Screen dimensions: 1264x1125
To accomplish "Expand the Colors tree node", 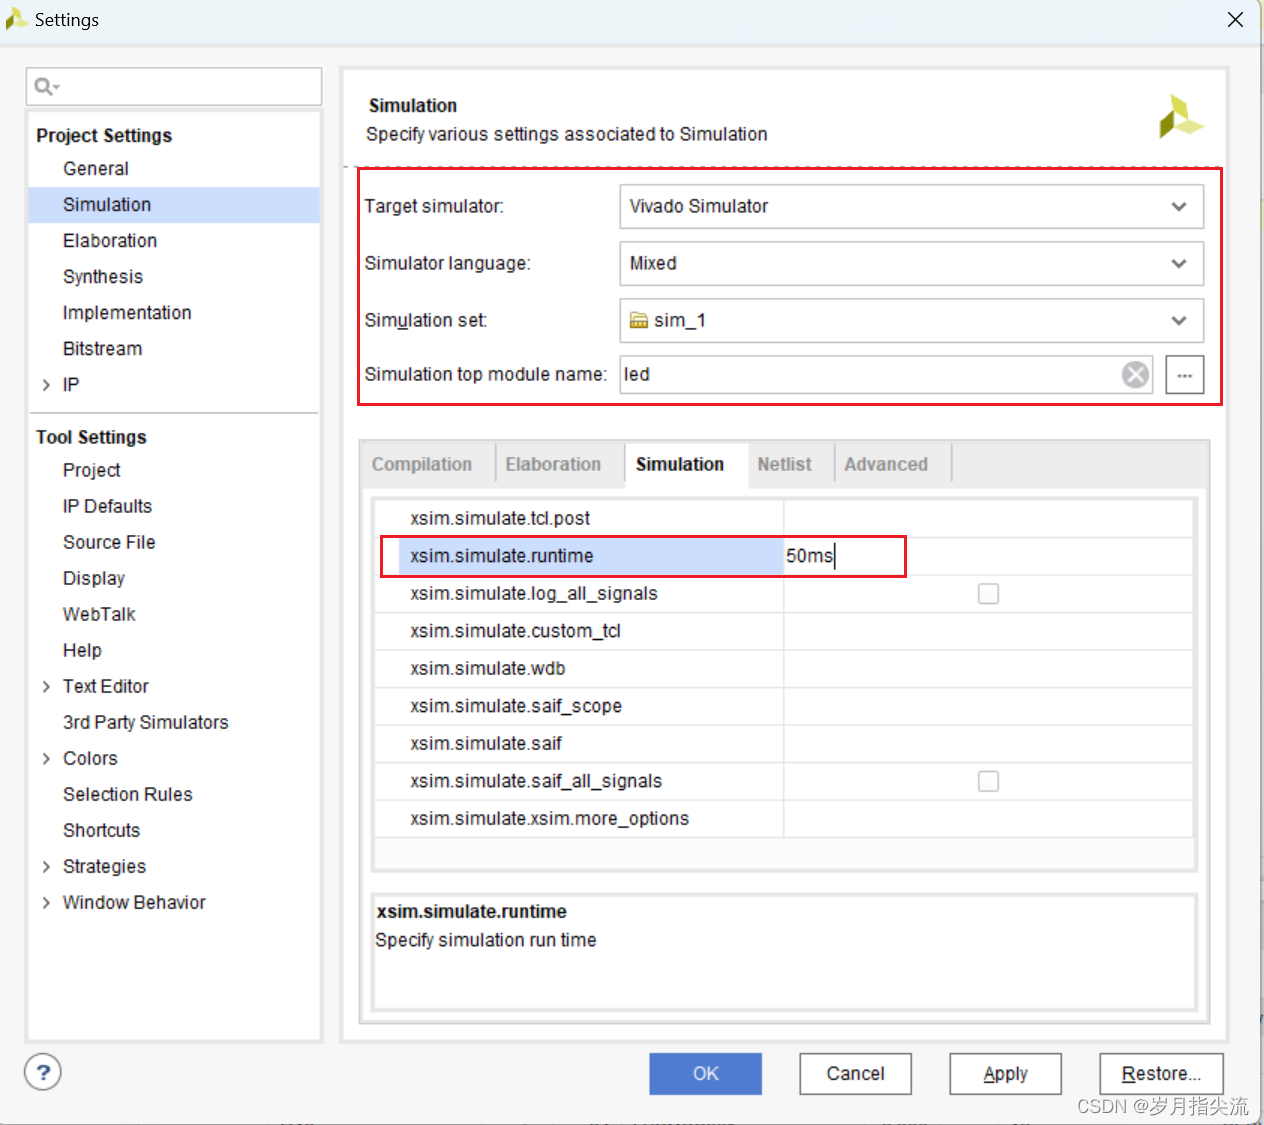I will tap(46, 759).
